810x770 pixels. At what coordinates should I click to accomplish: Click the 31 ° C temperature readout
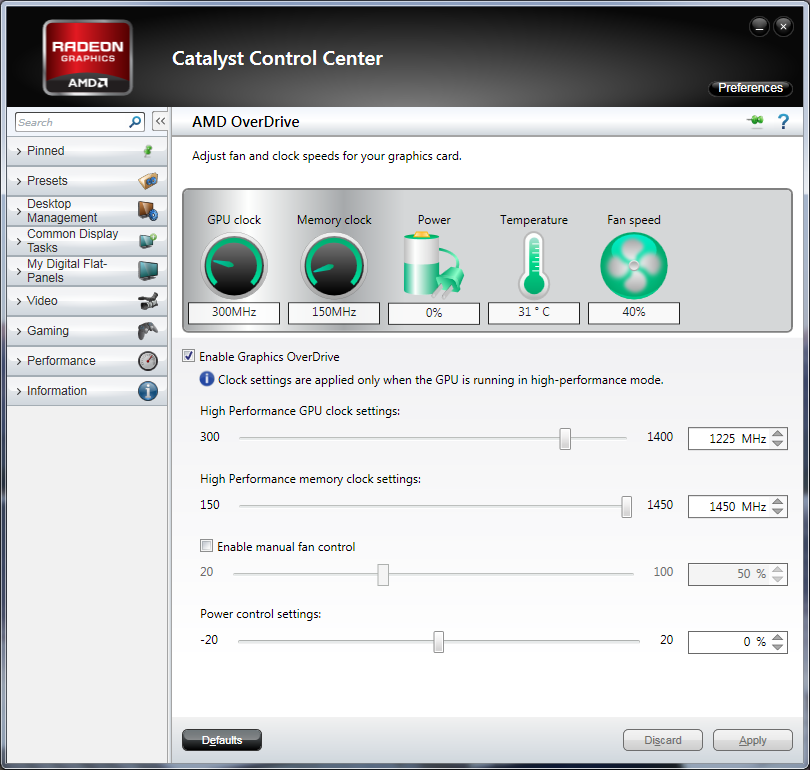[534, 312]
